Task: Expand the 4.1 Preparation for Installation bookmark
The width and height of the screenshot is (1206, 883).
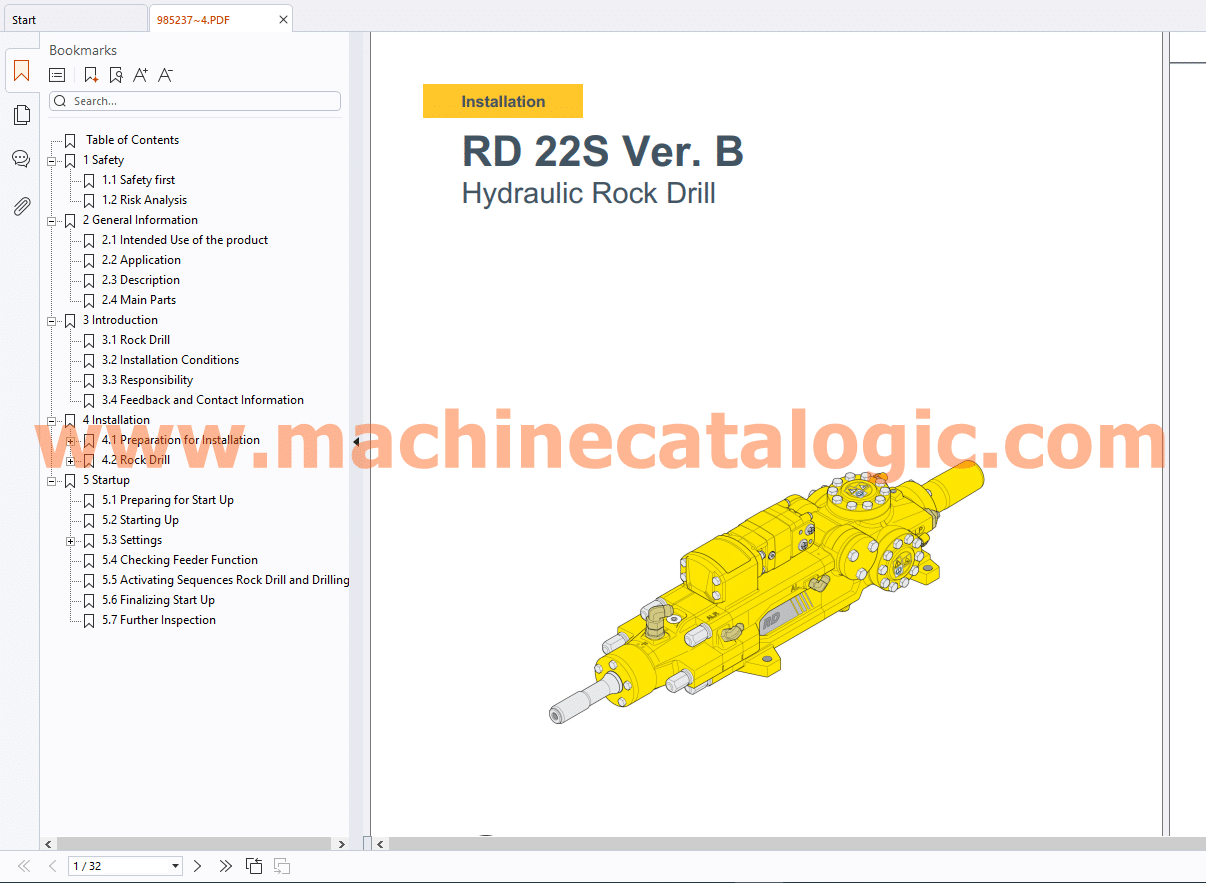Action: [70, 441]
